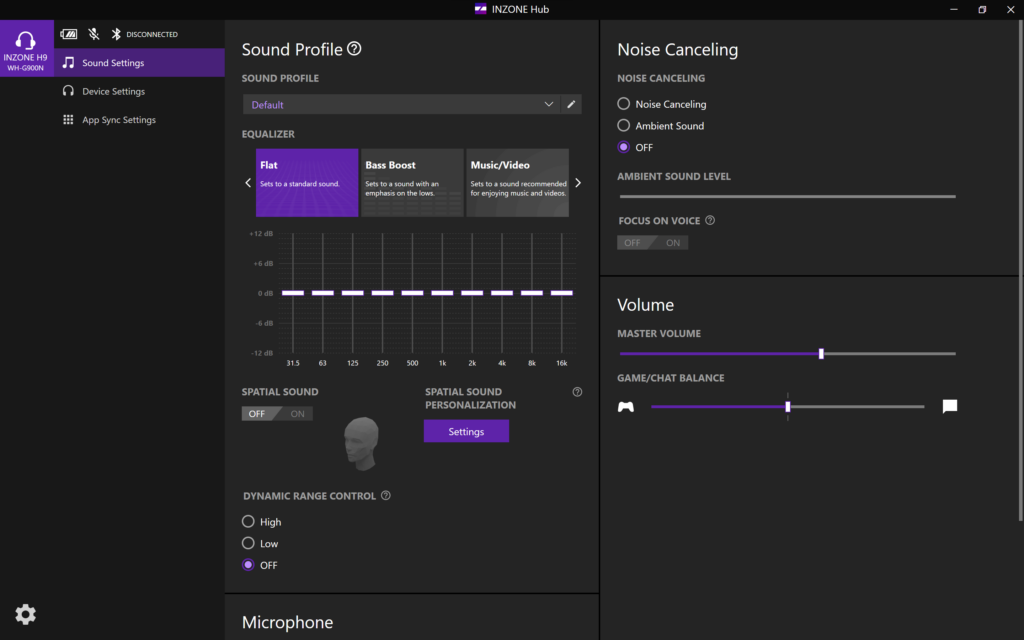Viewport: 1024px width, 640px height.
Task: Click the right panel vertical scrollbar
Action: [x=1021, y=271]
